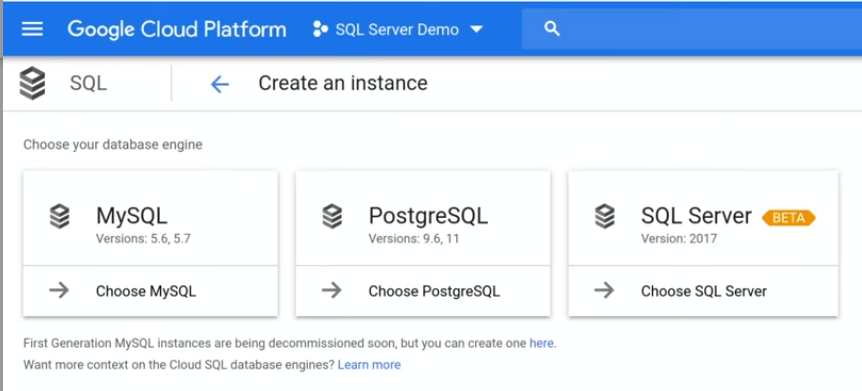
Task: Click 'Version: 2017' text
Action: (679, 239)
